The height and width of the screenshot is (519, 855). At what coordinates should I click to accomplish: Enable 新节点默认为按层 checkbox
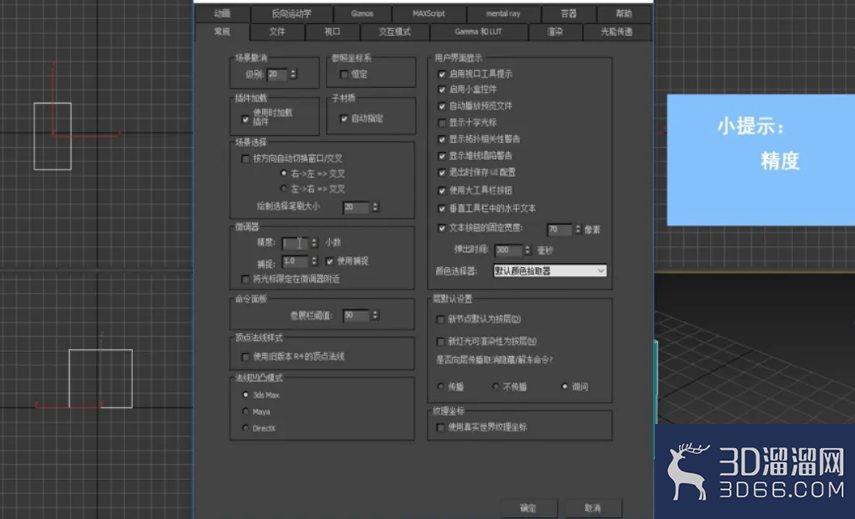click(x=441, y=319)
